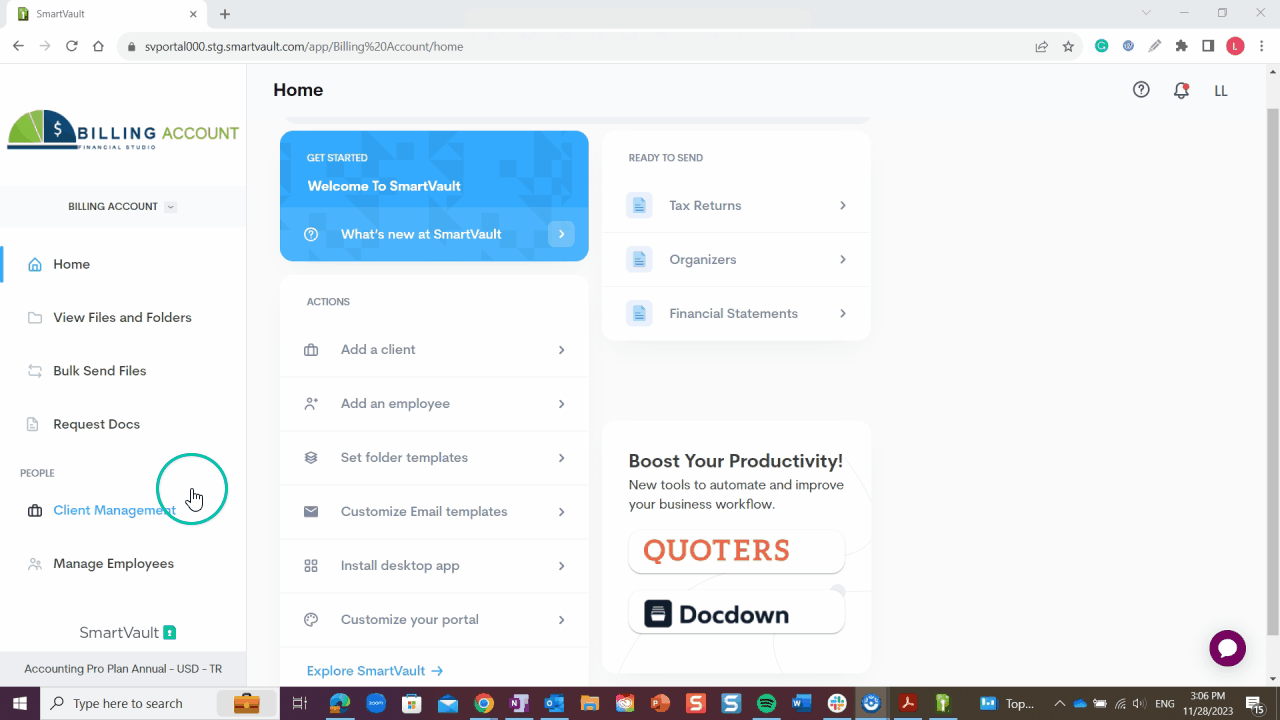Click the Client Management briefcase icon

[35, 511]
